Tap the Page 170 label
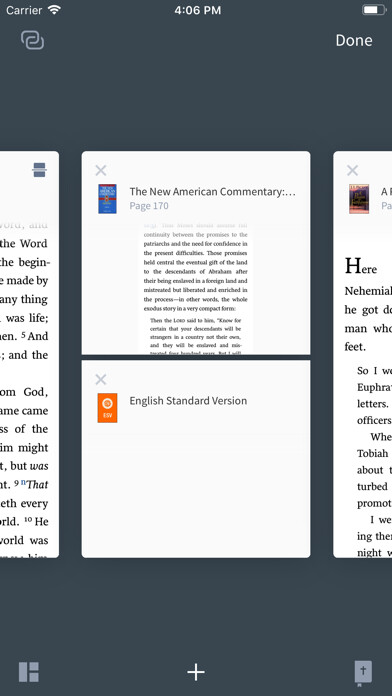Image resolution: width=392 pixels, height=696 pixels. point(149,206)
